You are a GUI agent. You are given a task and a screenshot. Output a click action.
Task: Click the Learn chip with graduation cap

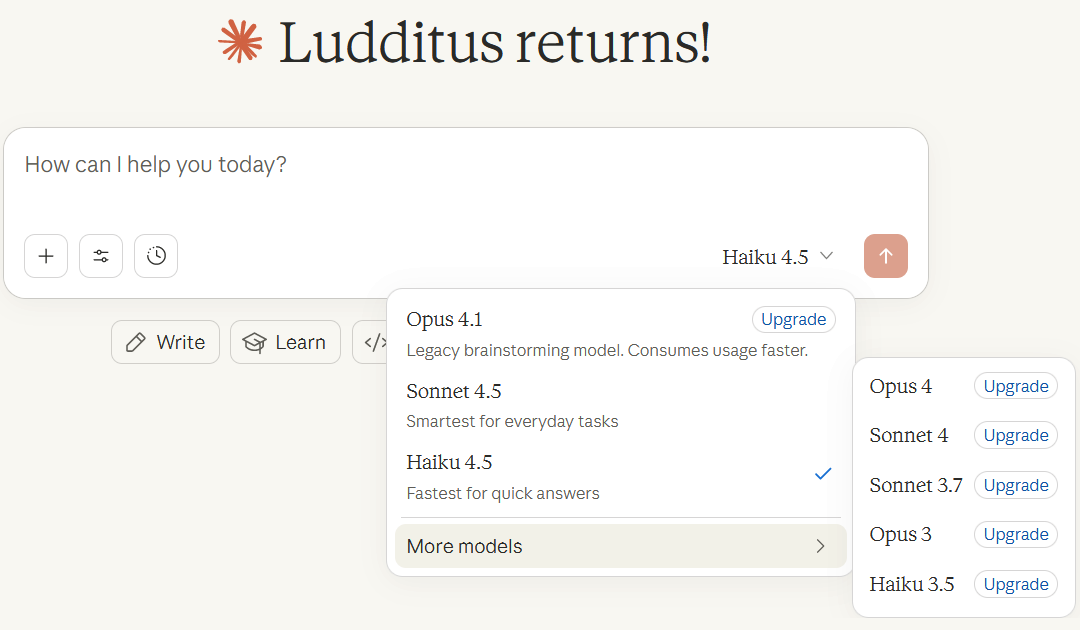click(285, 342)
